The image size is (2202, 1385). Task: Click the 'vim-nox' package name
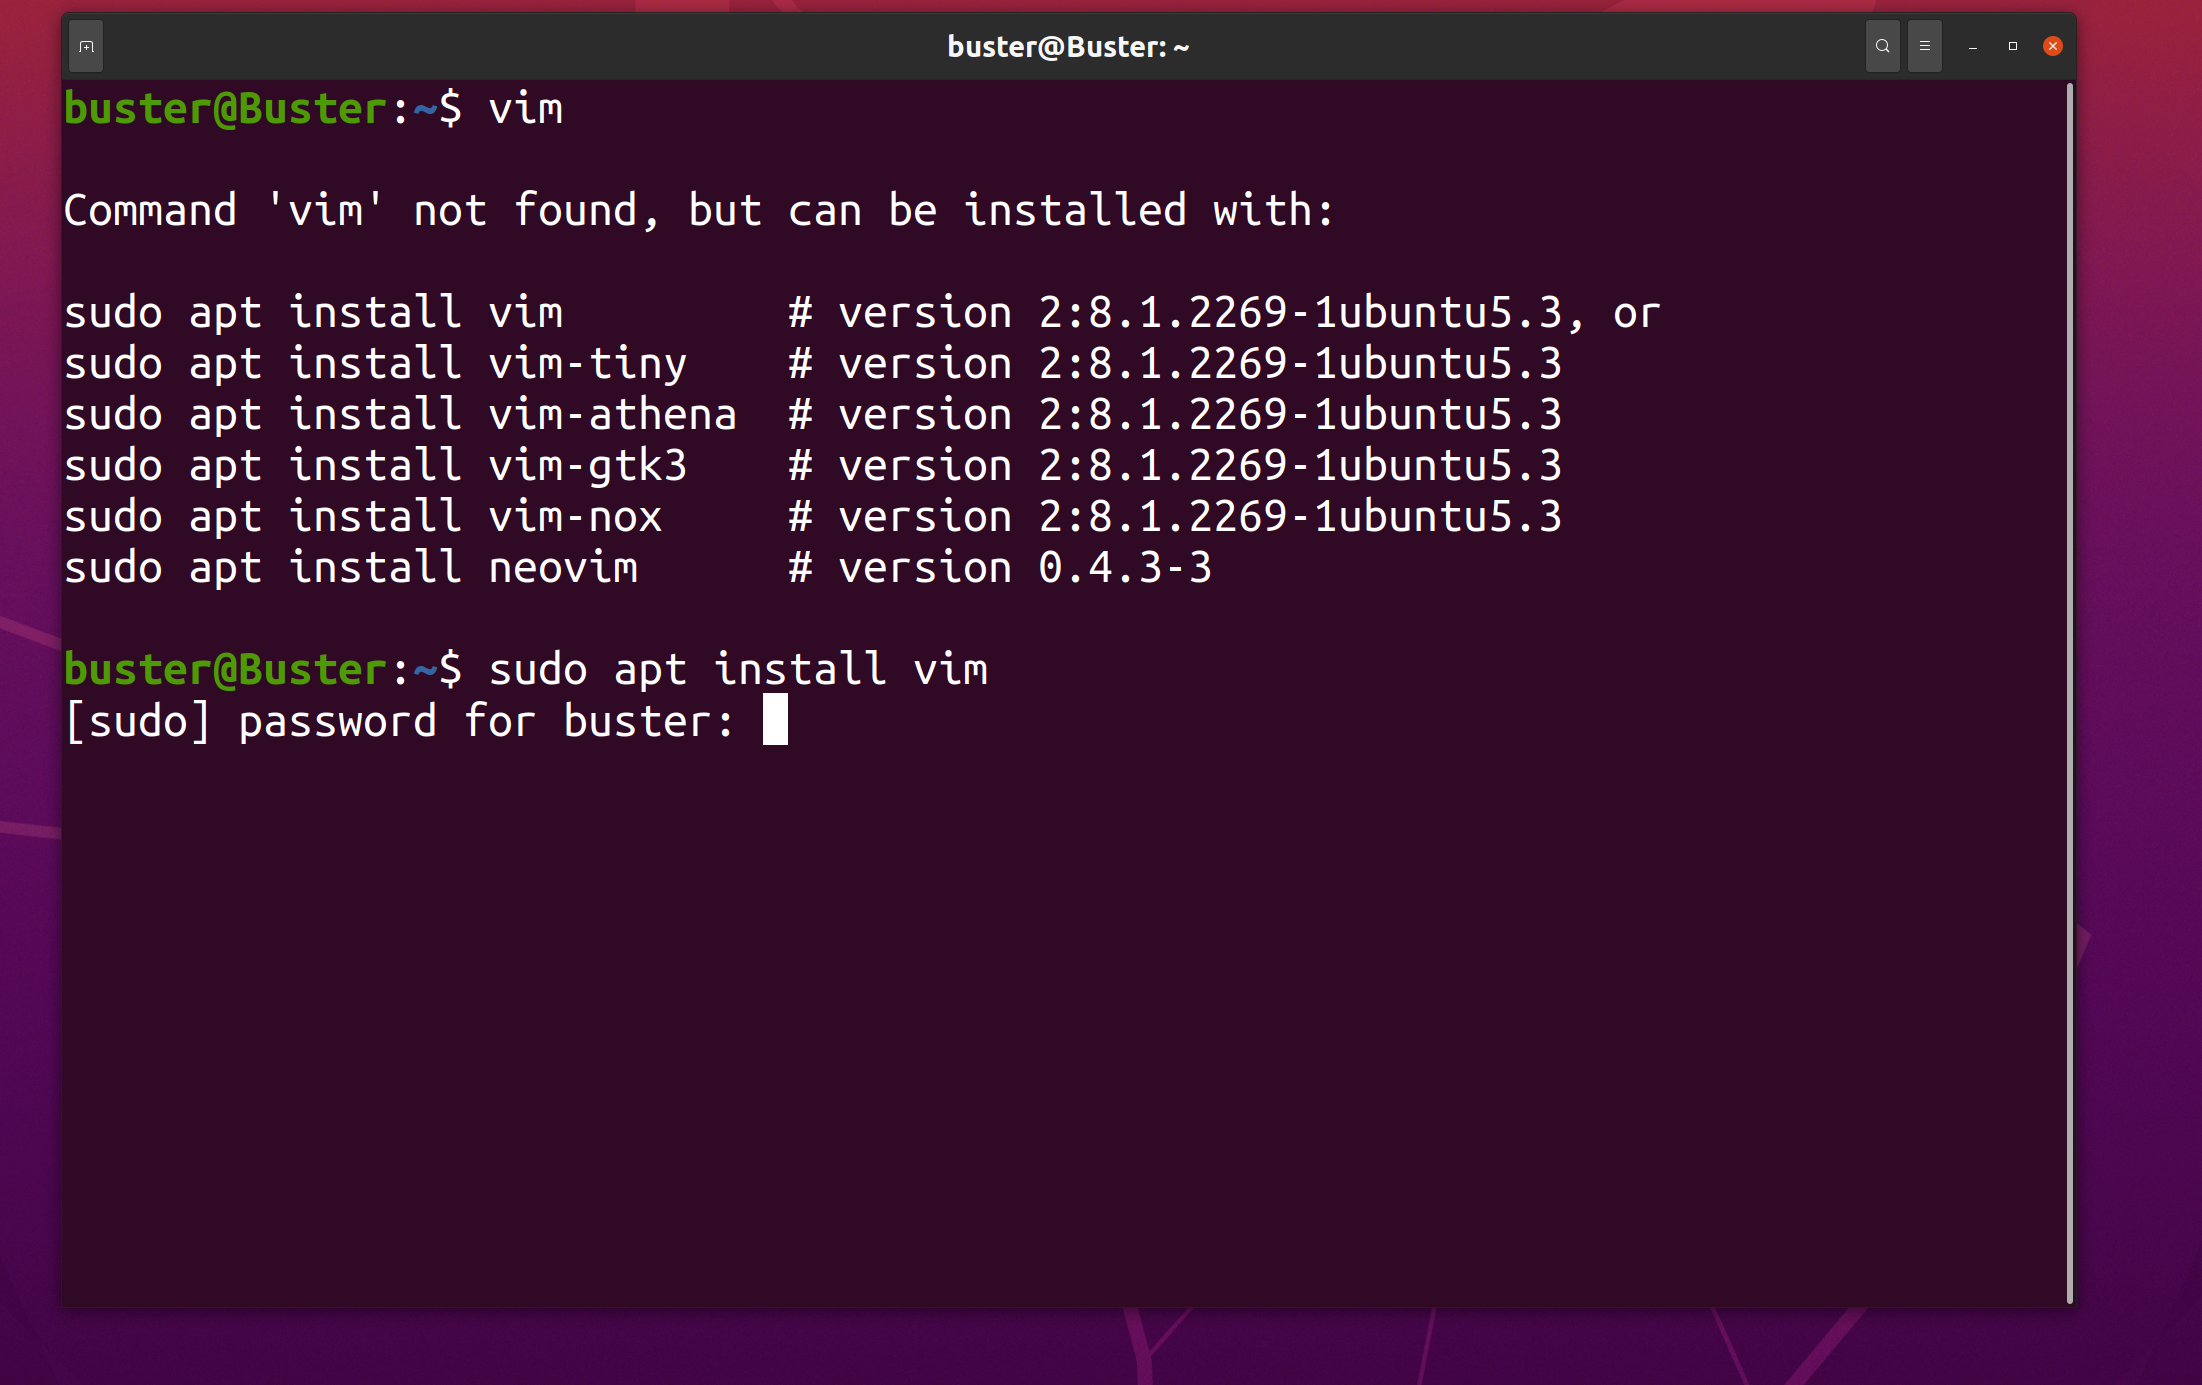pyautogui.click(x=575, y=517)
